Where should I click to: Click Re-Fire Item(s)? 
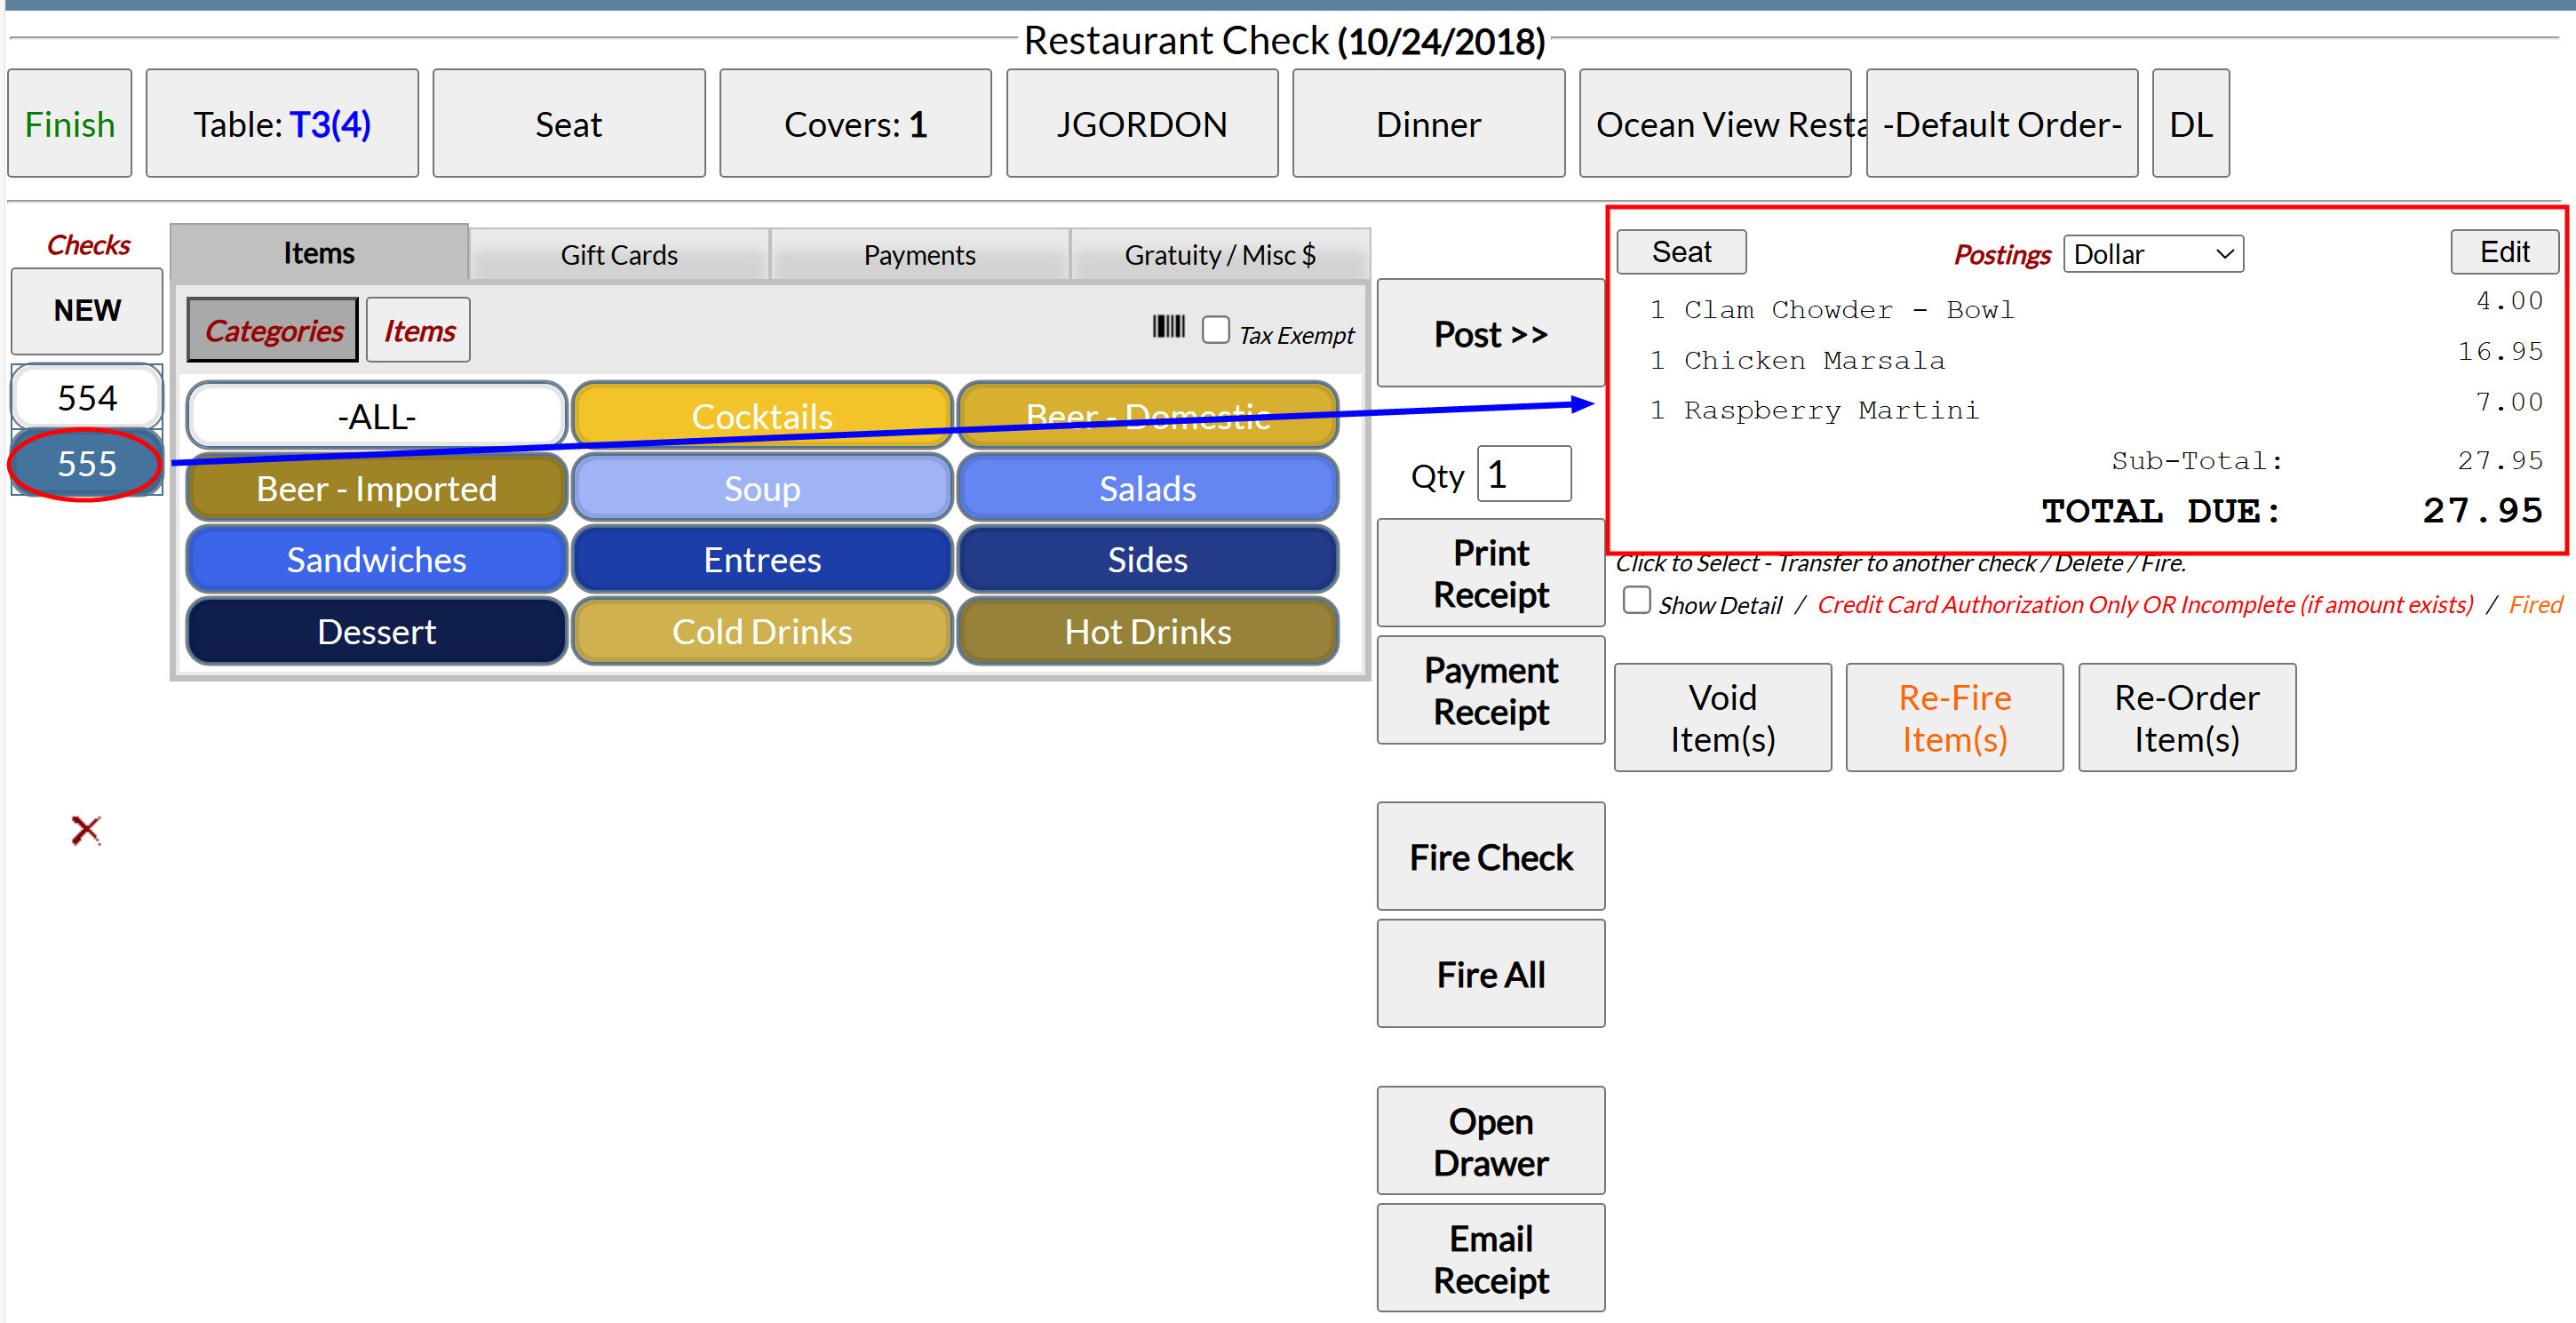pos(1954,717)
